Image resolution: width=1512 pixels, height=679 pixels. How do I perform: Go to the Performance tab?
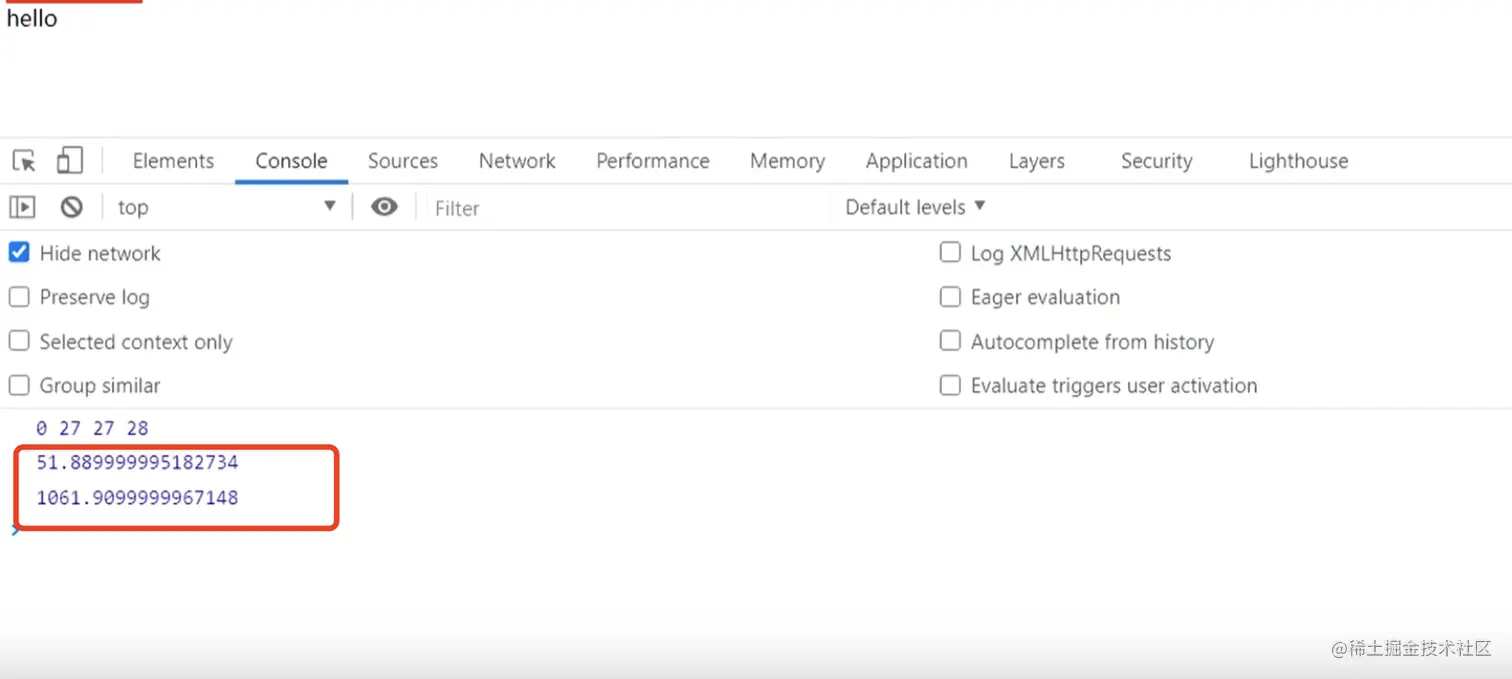pyautogui.click(x=653, y=161)
